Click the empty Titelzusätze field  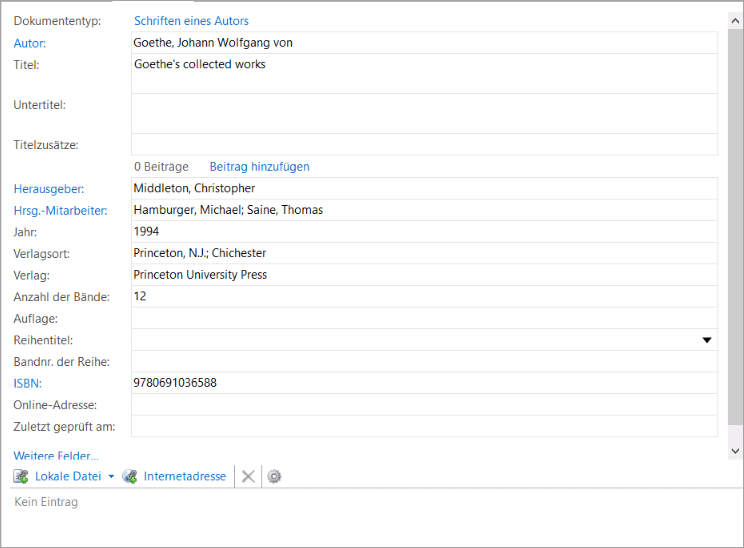click(424, 144)
